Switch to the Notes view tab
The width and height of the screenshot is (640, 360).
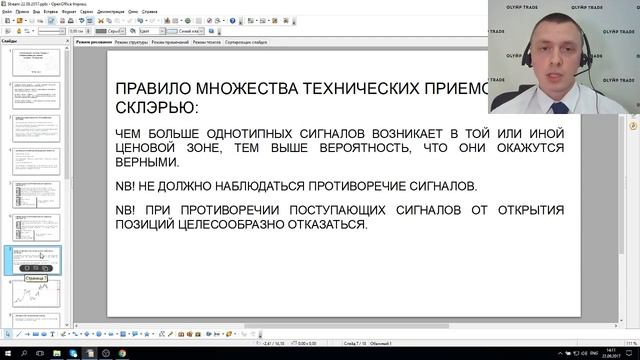tap(170, 42)
